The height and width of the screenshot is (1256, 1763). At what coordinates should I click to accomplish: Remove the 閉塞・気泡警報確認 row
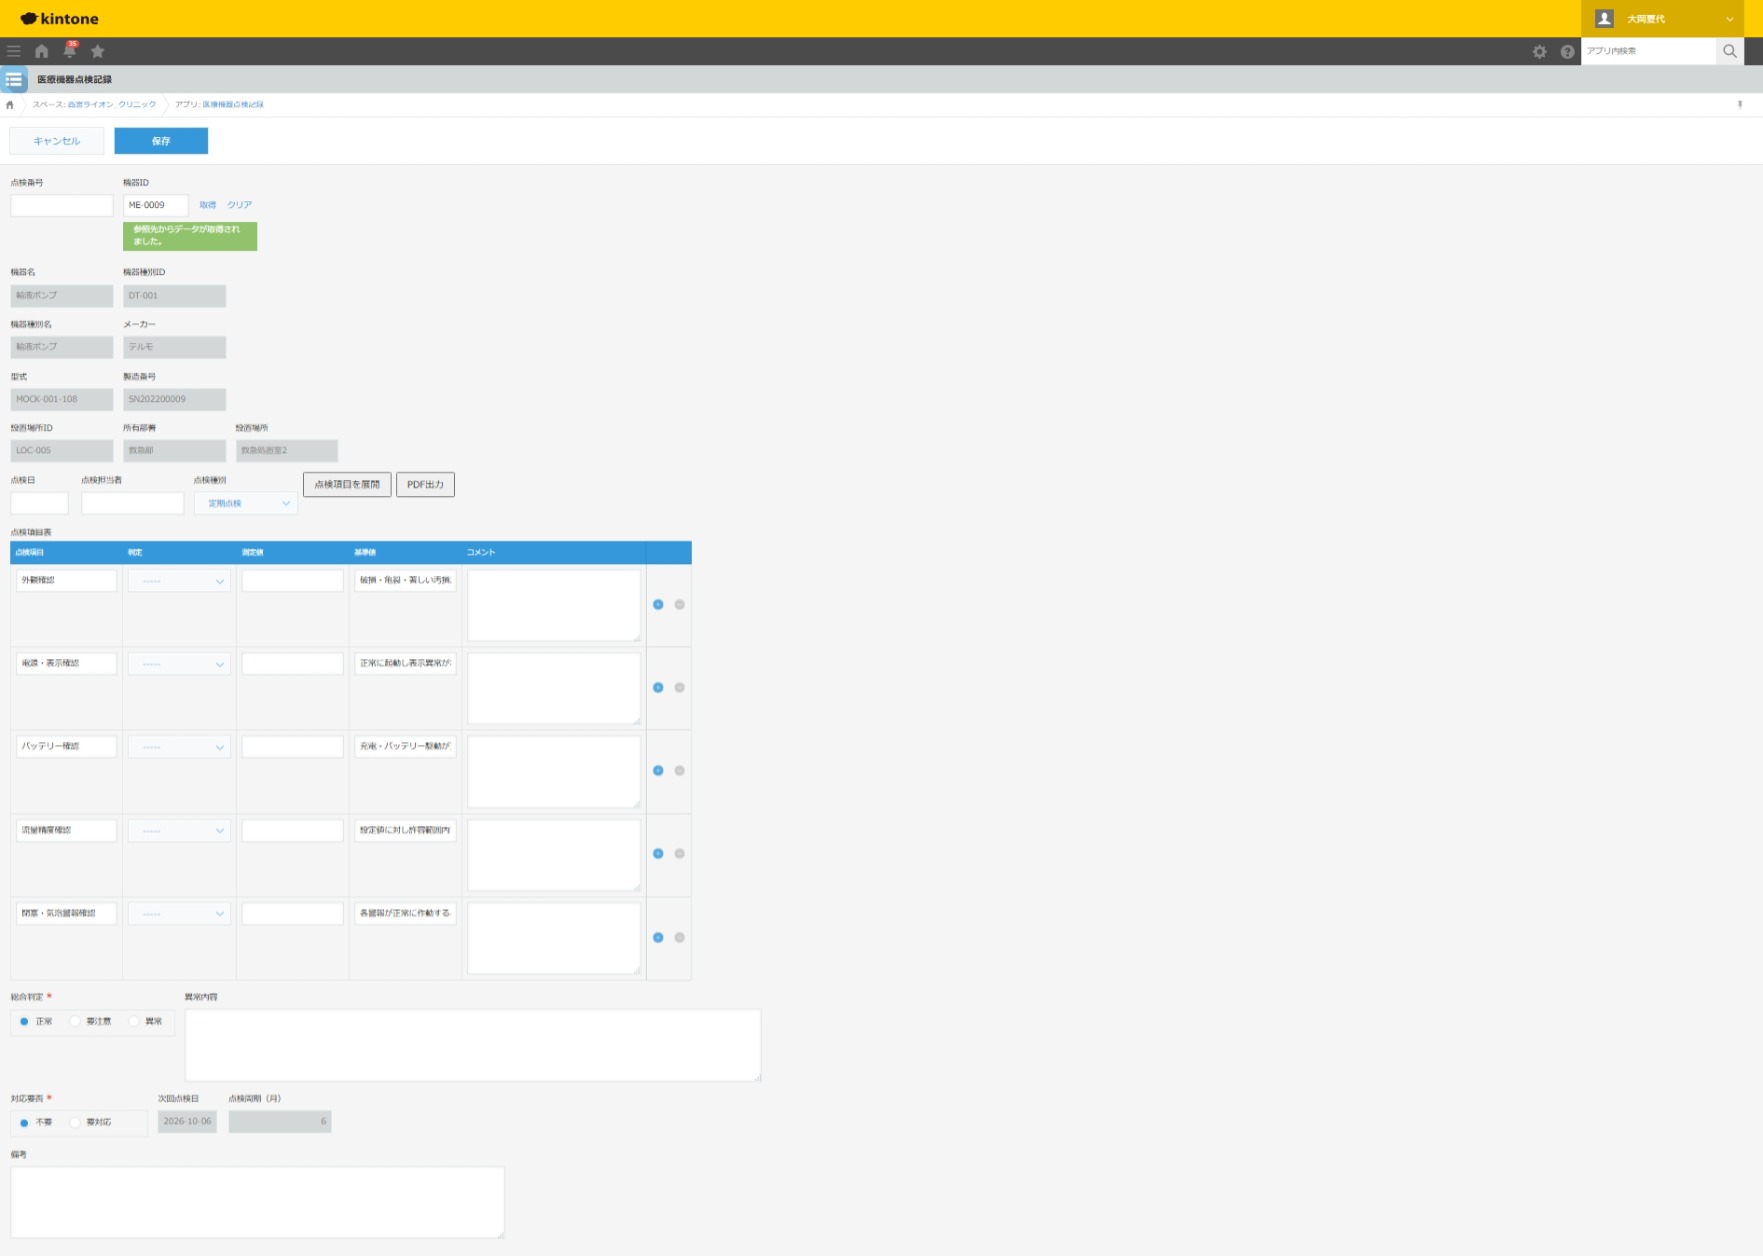pyautogui.click(x=680, y=937)
